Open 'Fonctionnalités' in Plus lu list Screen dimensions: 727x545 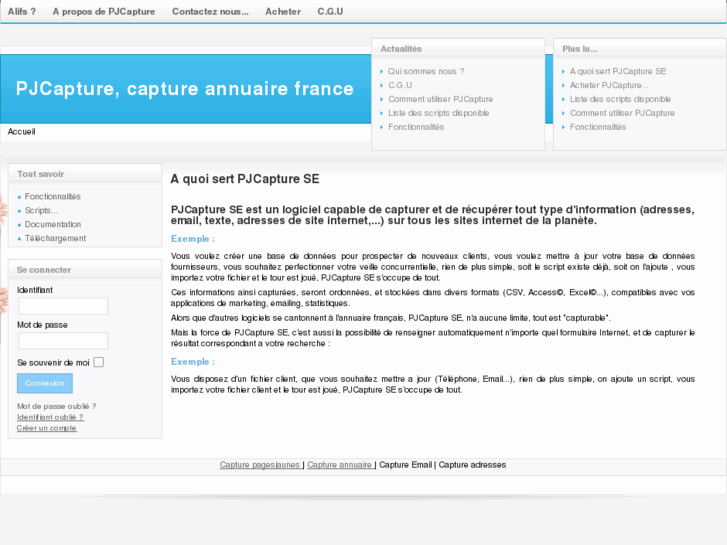click(598, 127)
